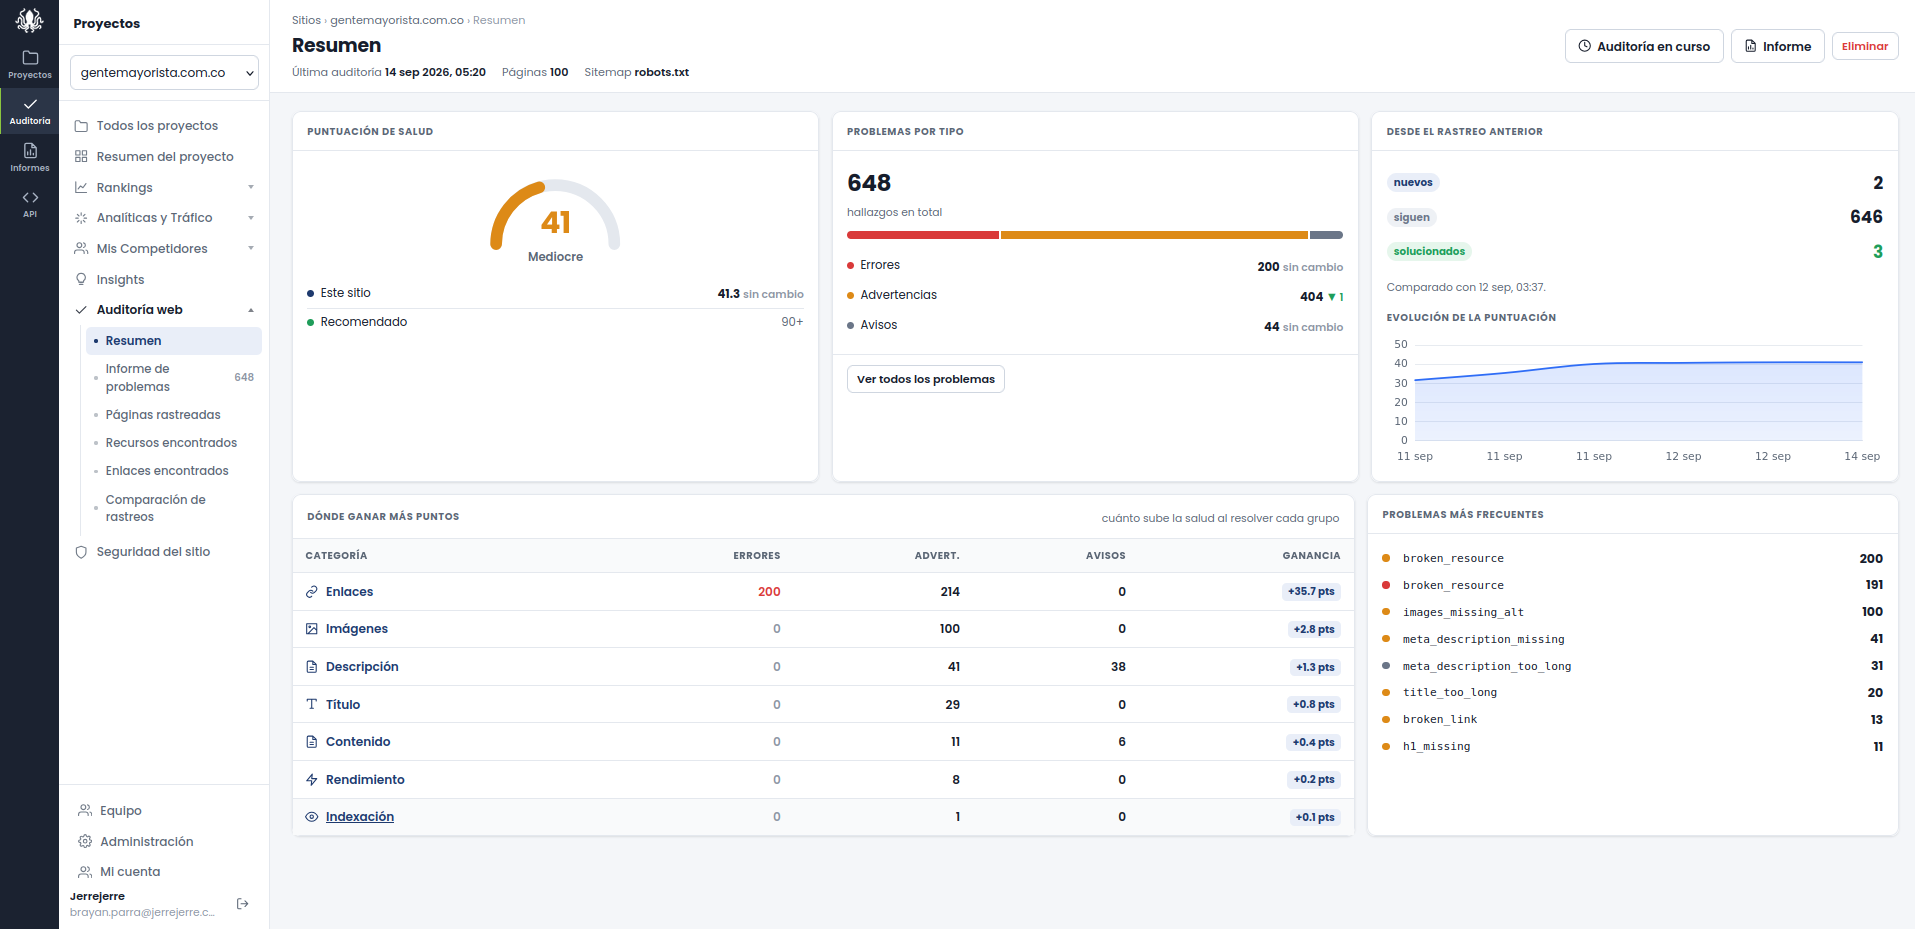Open the gentemayorista.com.co project dropdown
Viewport: 1915px width, 929px height.
pyautogui.click(x=164, y=73)
